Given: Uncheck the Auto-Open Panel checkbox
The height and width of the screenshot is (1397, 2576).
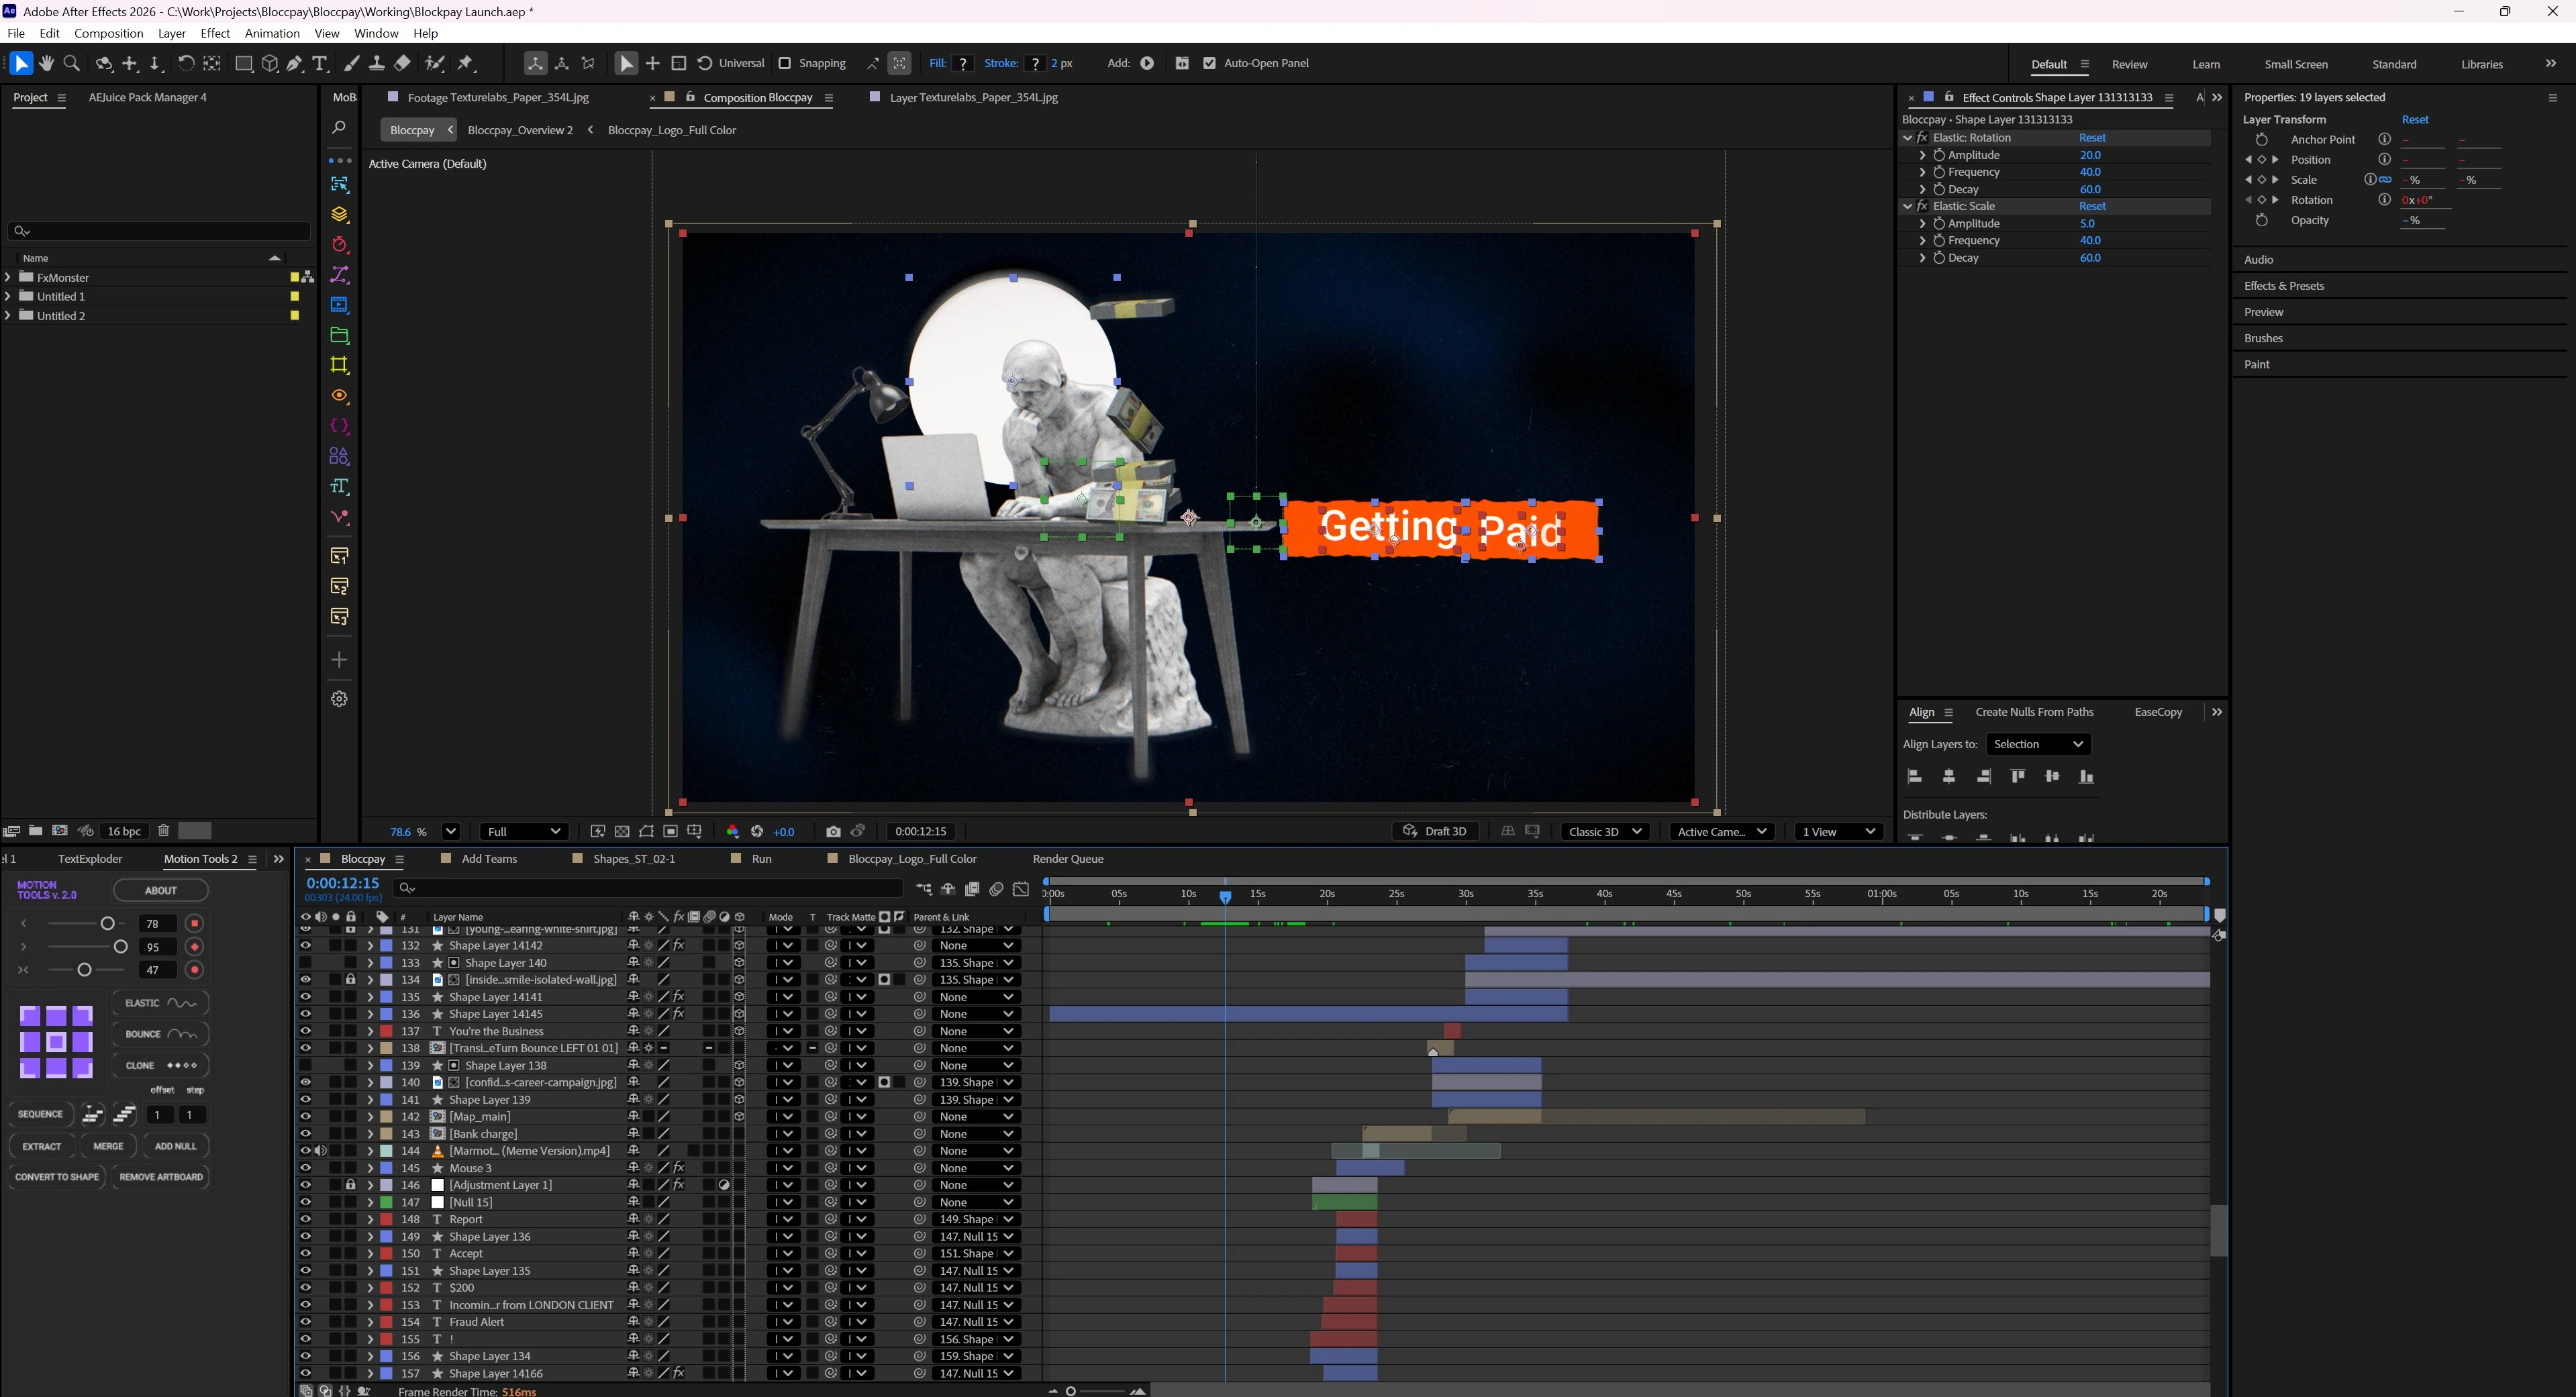Looking at the screenshot, I should point(1209,63).
